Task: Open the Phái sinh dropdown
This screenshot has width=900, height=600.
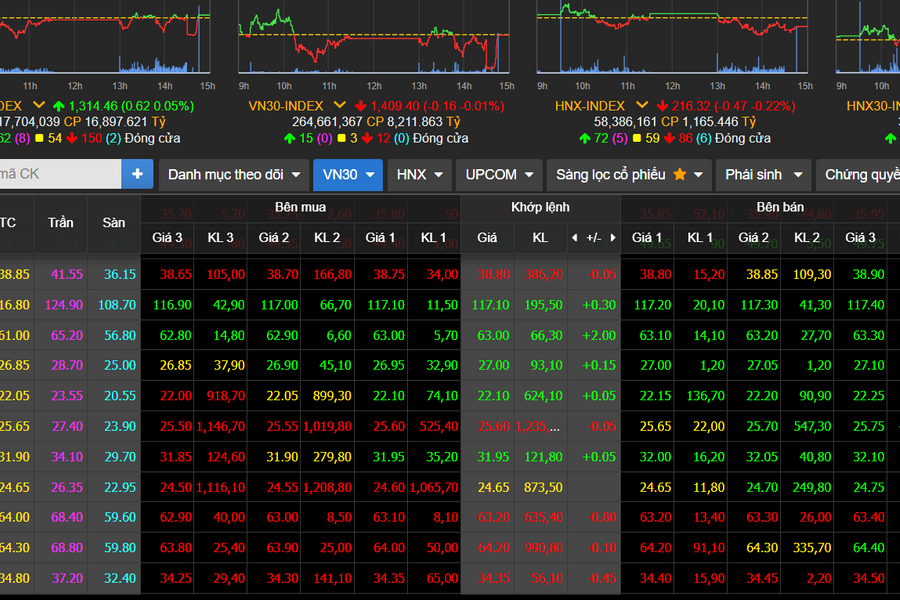Action: [x=763, y=175]
